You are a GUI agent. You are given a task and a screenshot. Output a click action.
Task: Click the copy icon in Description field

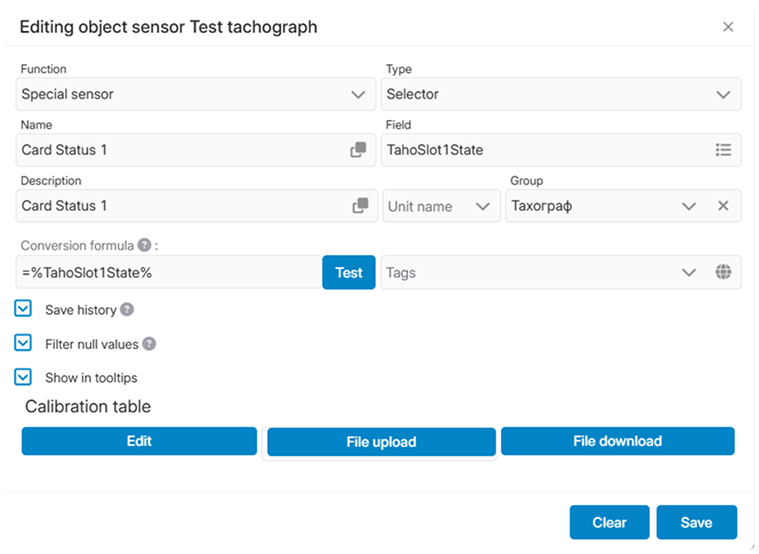pos(360,206)
